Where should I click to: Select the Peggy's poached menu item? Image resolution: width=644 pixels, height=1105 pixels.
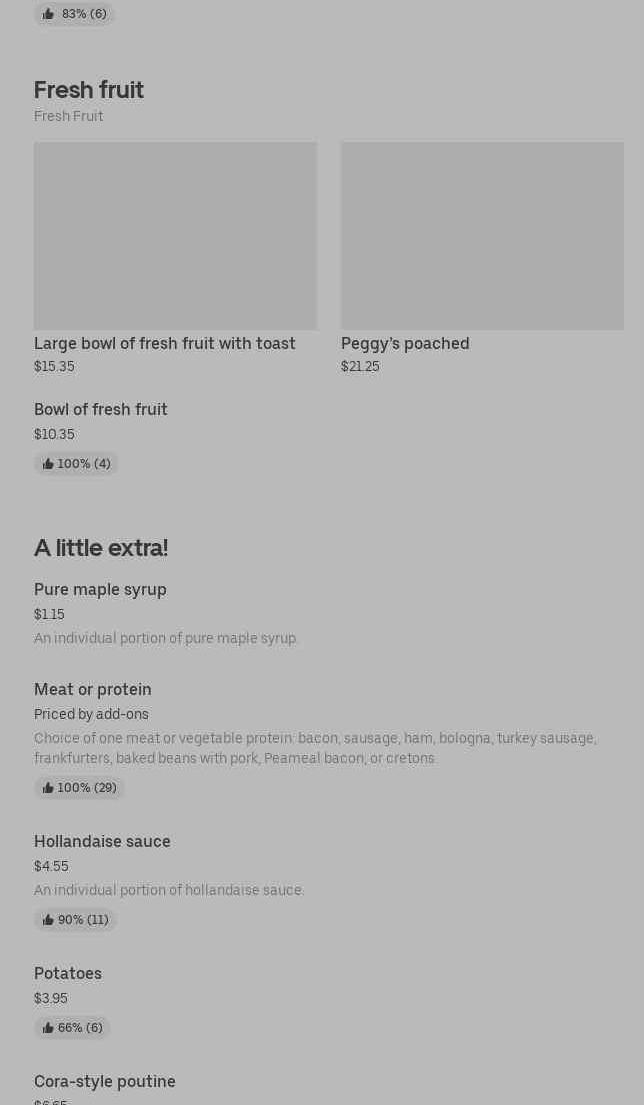[x=405, y=343]
